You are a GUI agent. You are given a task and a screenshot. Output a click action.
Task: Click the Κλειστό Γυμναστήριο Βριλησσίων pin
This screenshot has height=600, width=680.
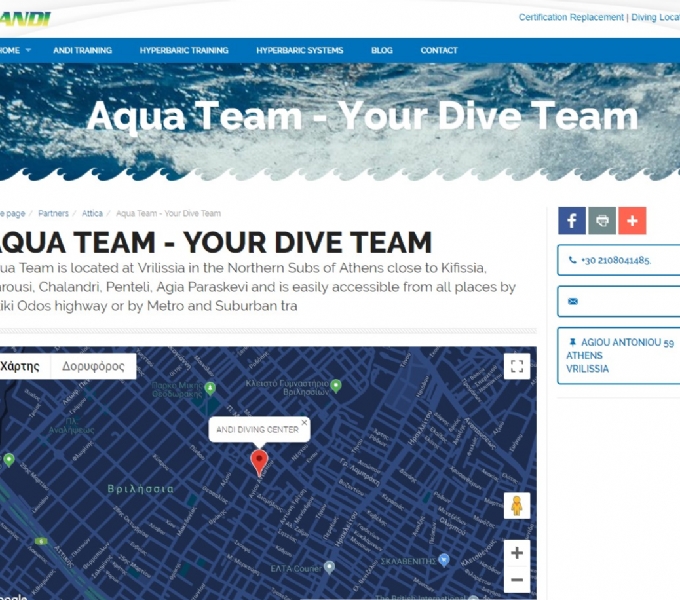point(336,385)
